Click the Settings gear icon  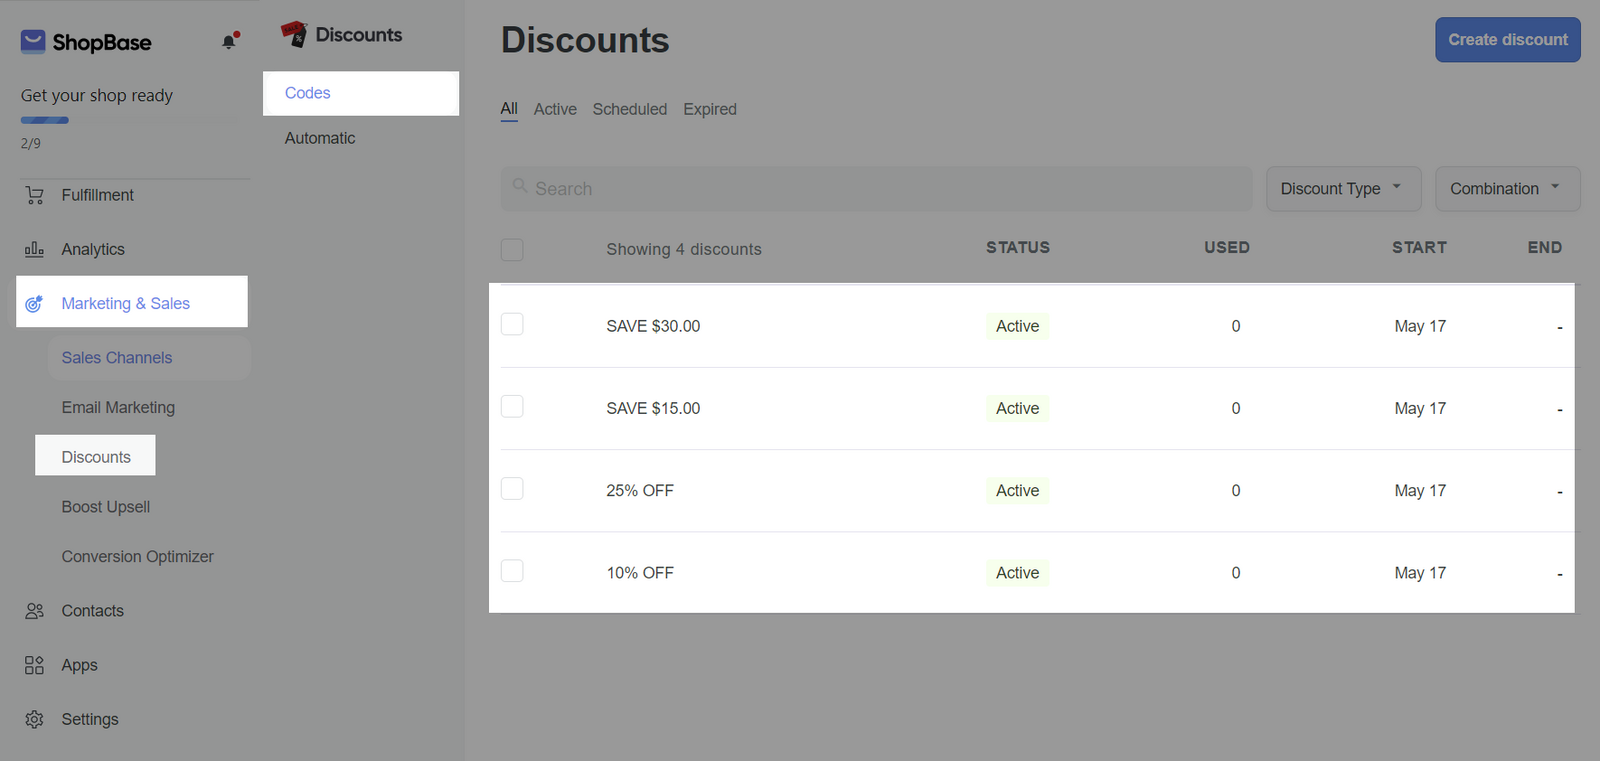coord(35,719)
